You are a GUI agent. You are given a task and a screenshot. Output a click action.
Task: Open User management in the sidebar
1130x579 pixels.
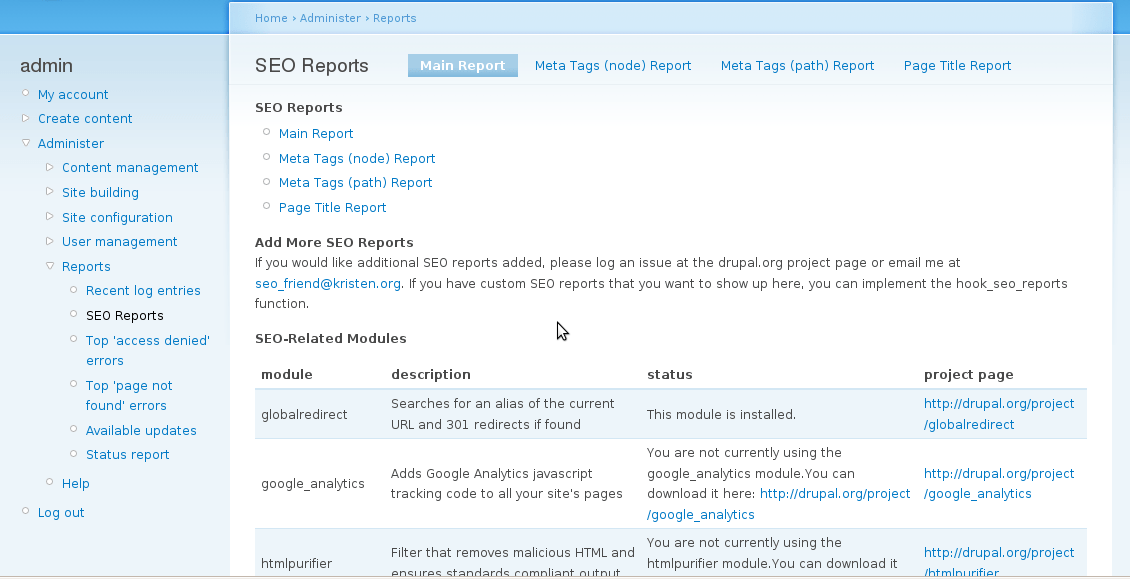(x=120, y=242)
